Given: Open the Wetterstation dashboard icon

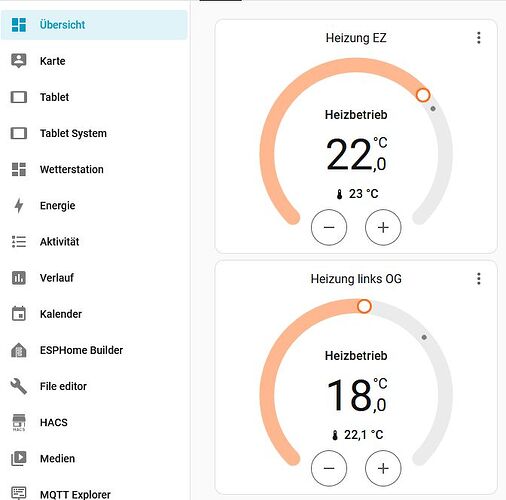Looking at the screenshot, I should [x=19, y=169].
